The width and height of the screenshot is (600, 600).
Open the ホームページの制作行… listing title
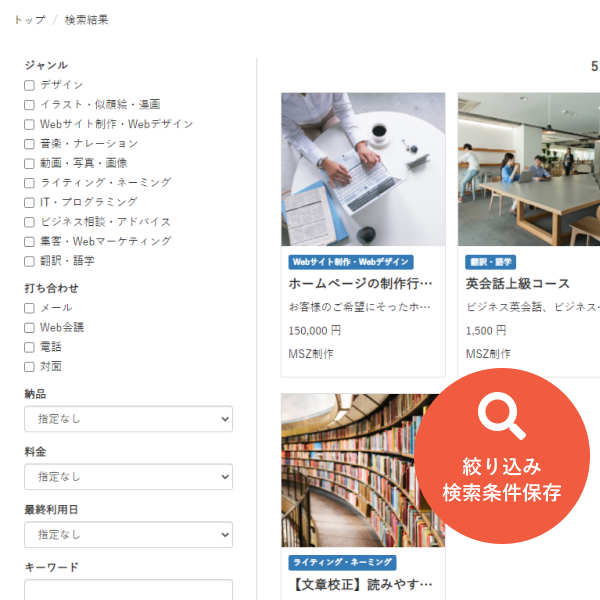tap(360, 284)
